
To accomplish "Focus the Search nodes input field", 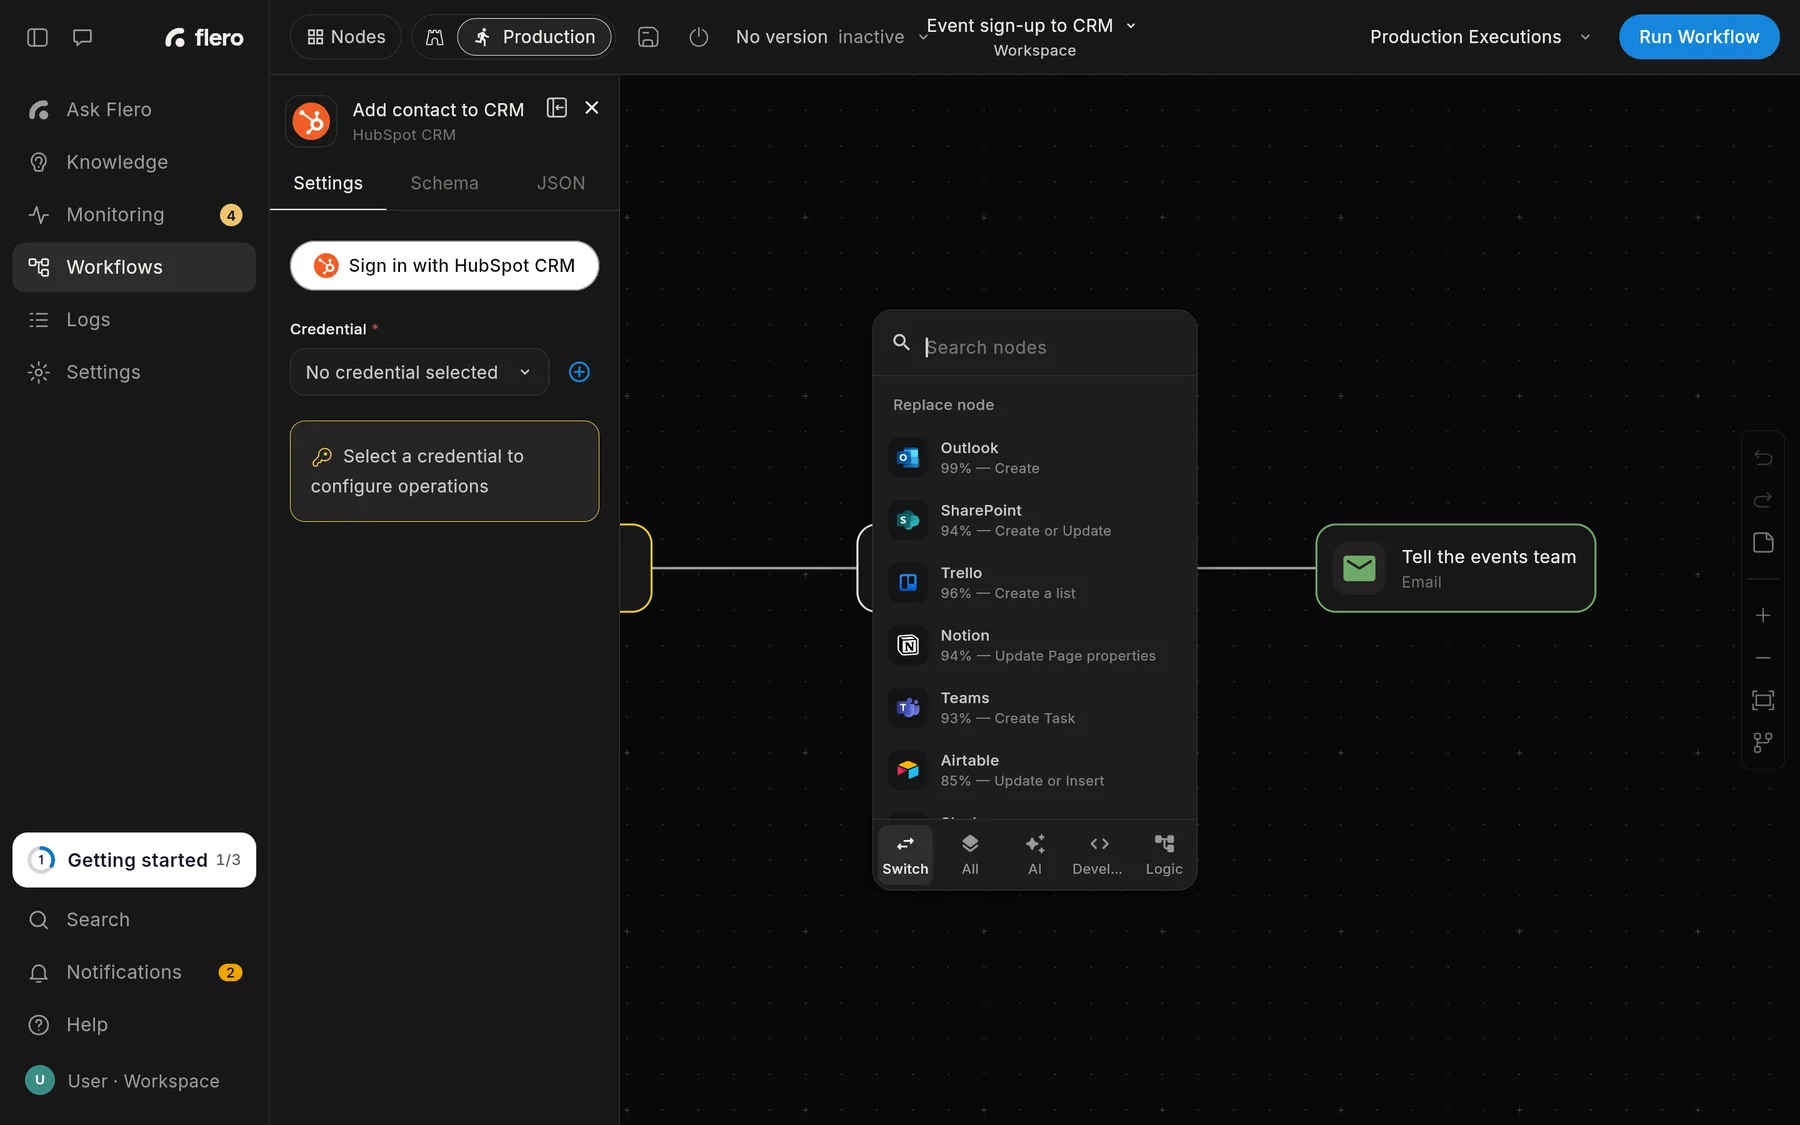I will coord(1052,347).
